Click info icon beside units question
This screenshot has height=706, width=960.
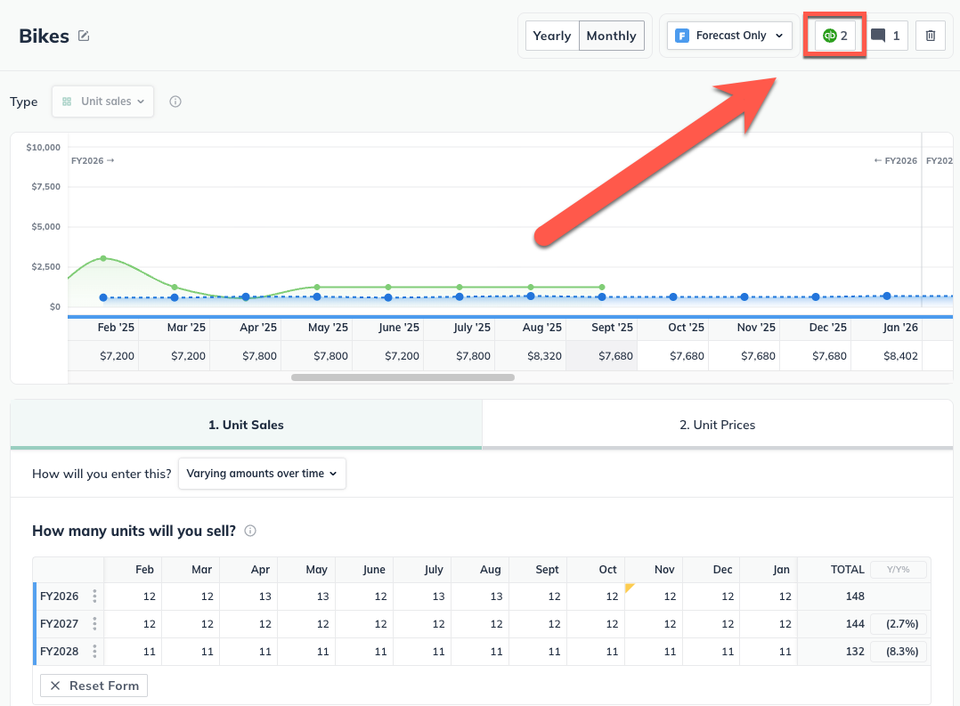[250, 531]
